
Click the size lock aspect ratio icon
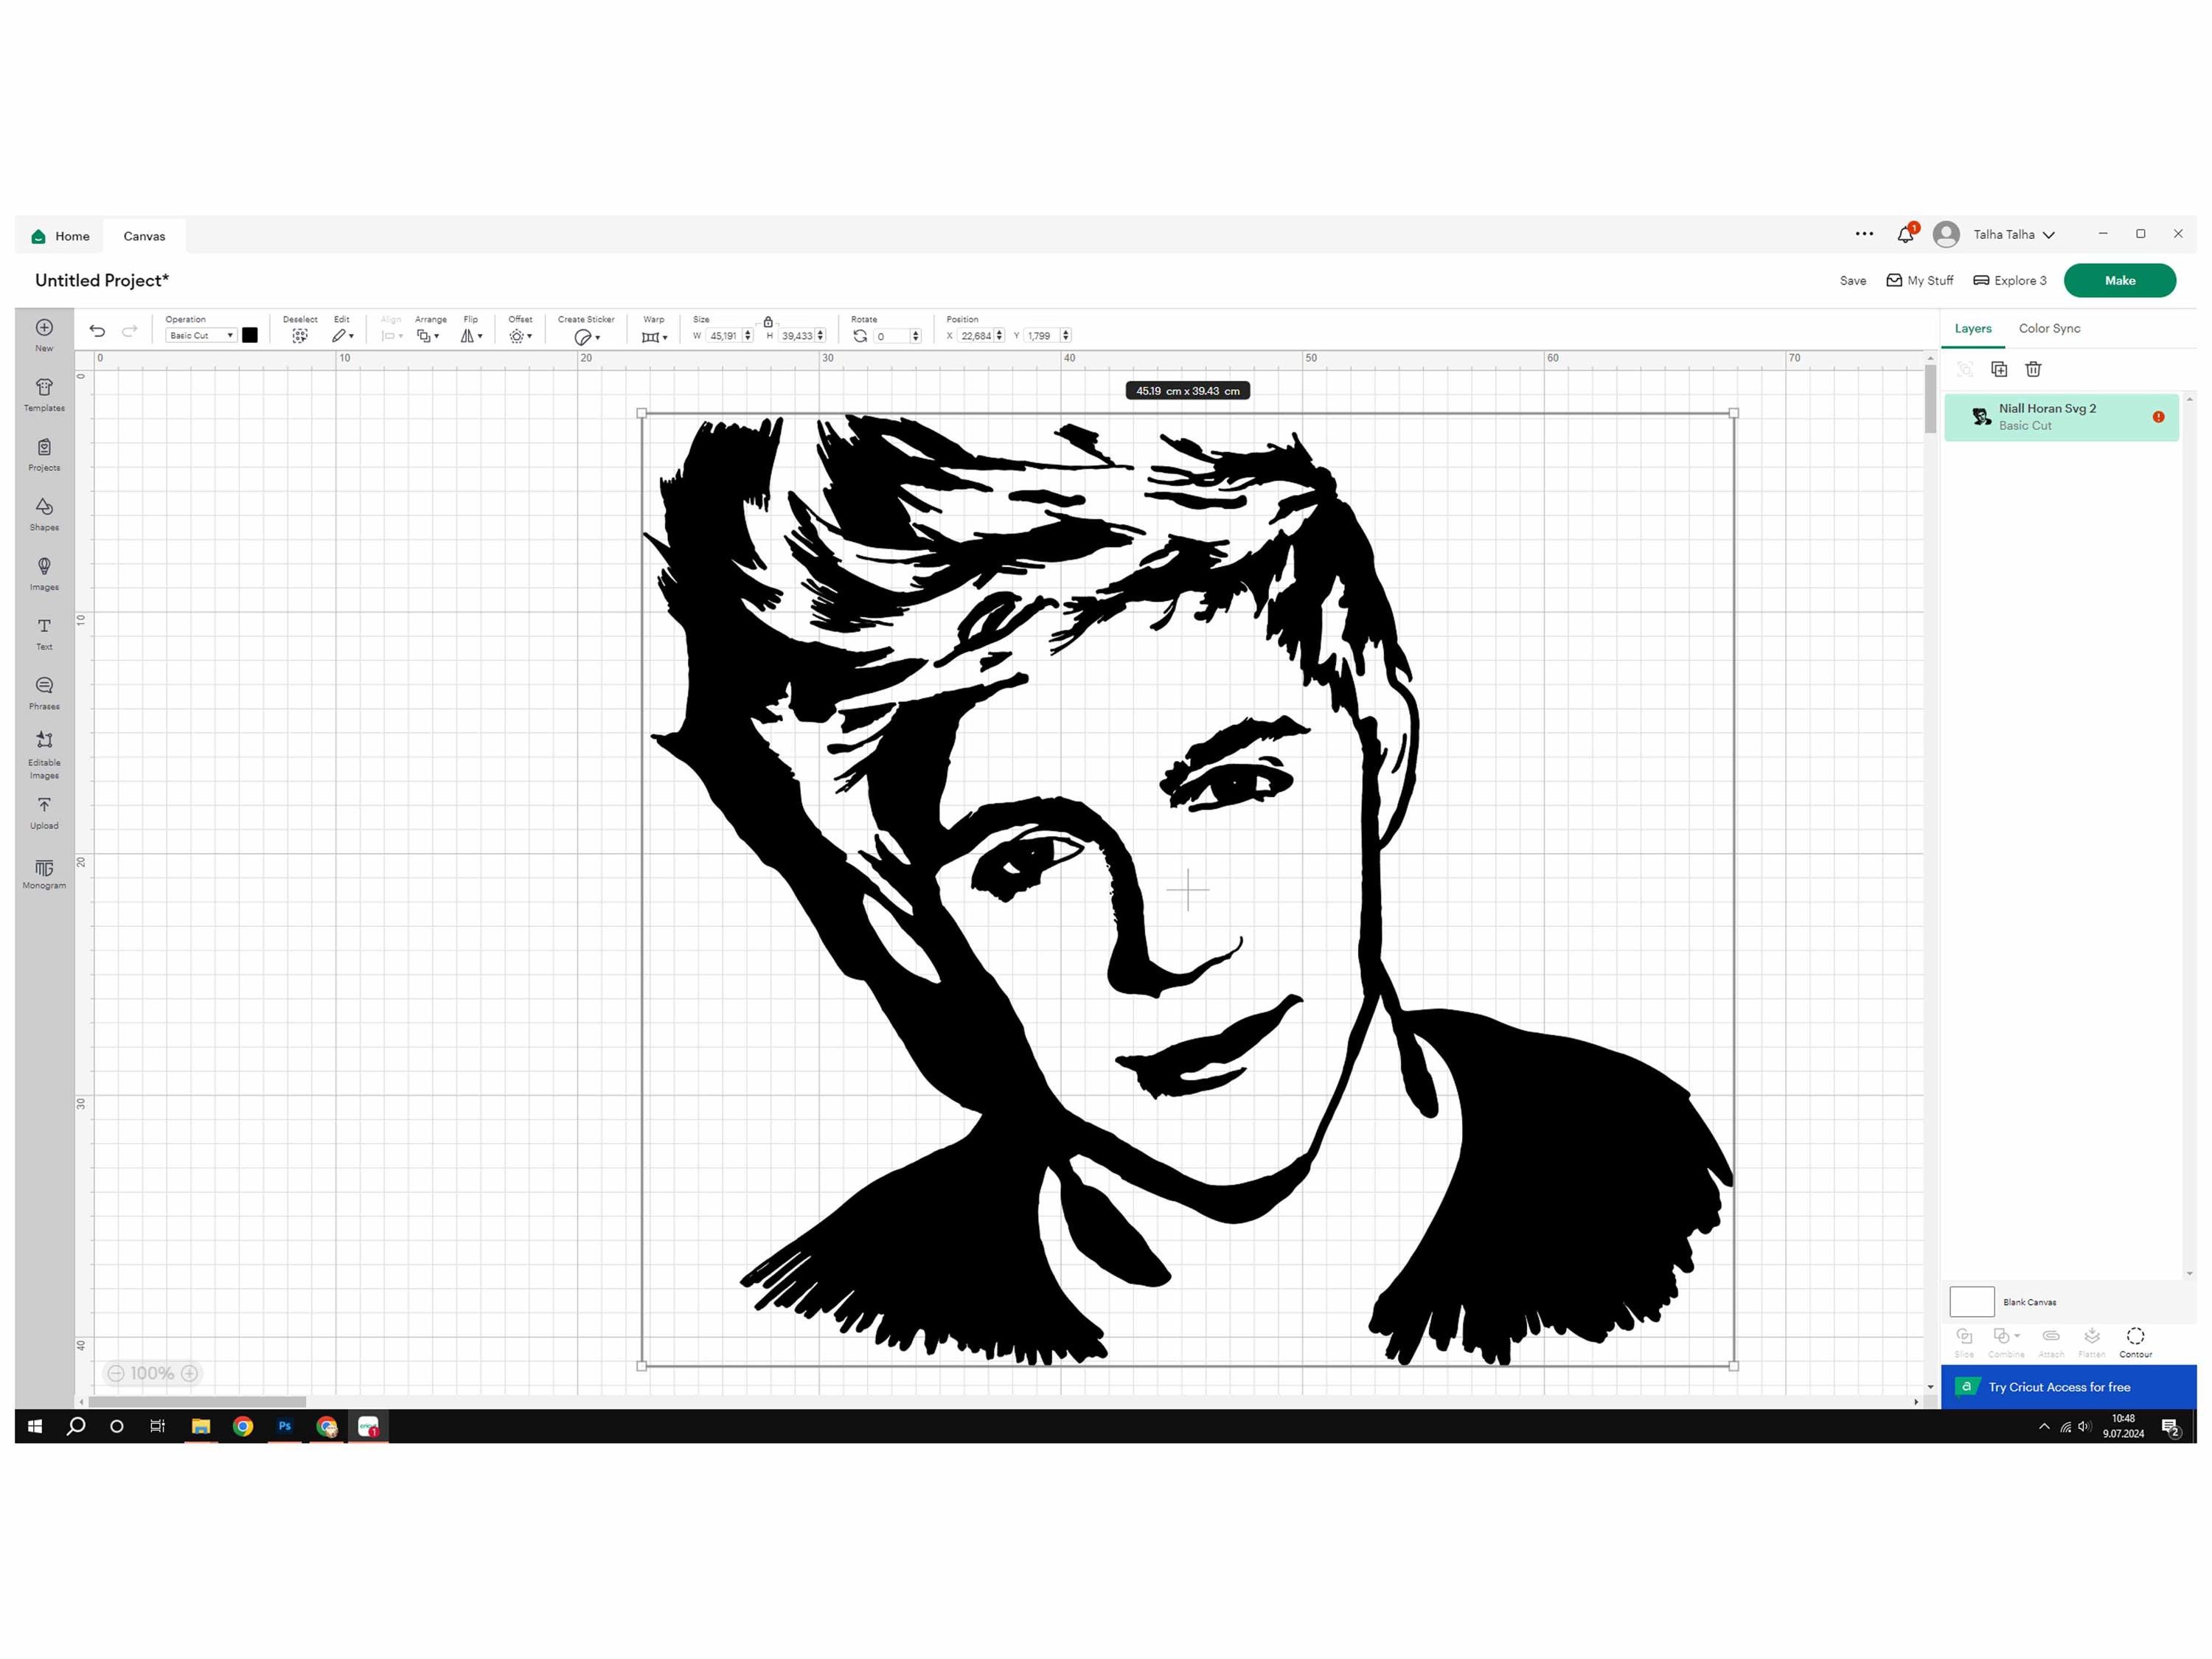tap(768, 322)
